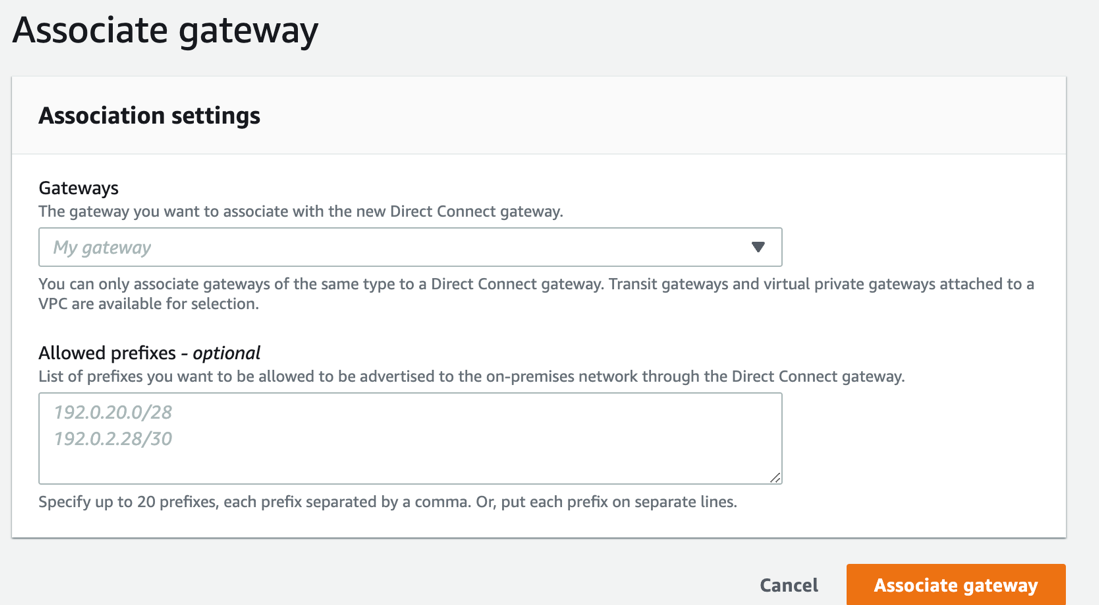Image resolution: width=1099 pixels, height=605 pixels.
Task: Click the same-type gateways helper note
Action: [536, 294]
